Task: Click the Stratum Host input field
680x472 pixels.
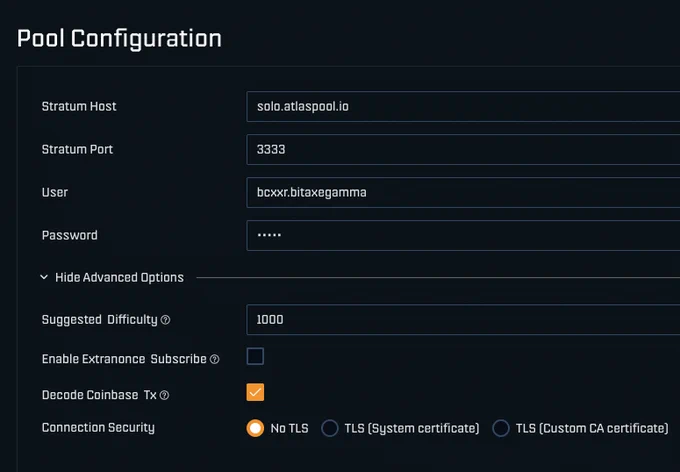Action: tap(463, 106)
